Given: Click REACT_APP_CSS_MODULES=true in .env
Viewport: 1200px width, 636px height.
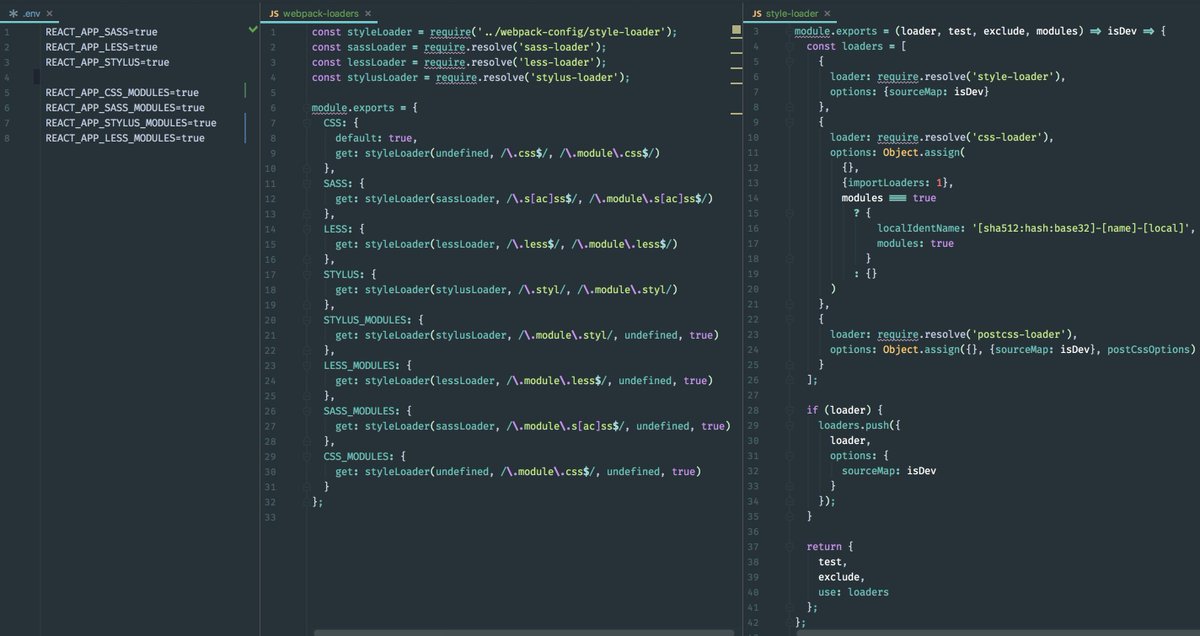Looking at the screenshot, I should click(x=122, y=93).
